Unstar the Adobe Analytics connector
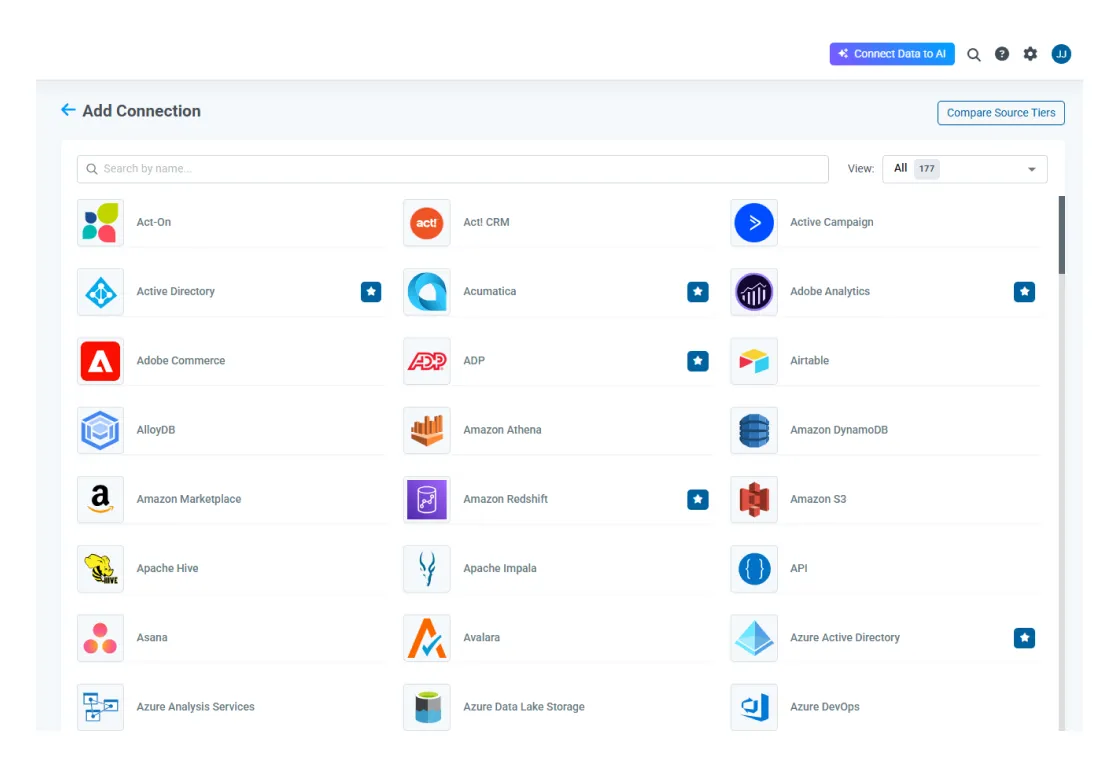Image resolution: width=1120 pixels, height=760 pixels. pos(1024,291)
